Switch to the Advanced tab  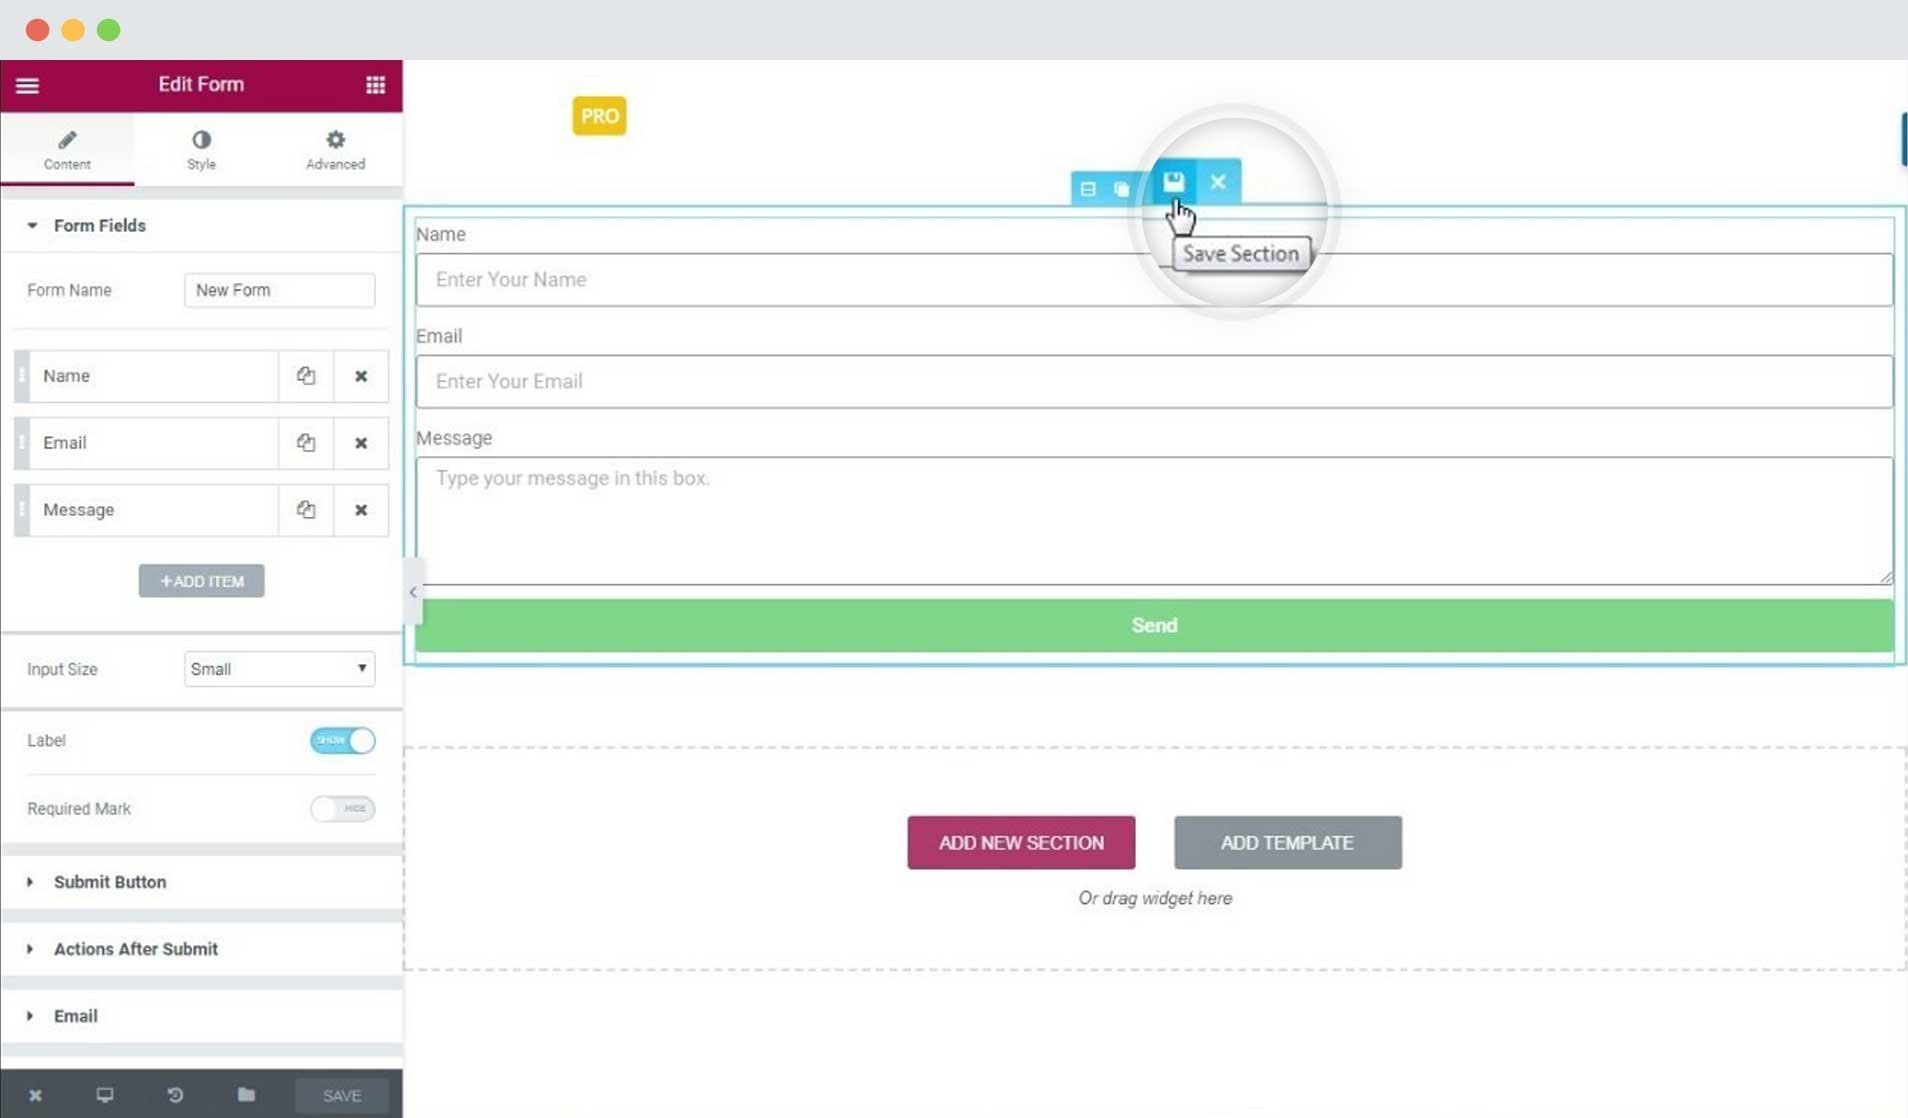[x=335, y=149]
